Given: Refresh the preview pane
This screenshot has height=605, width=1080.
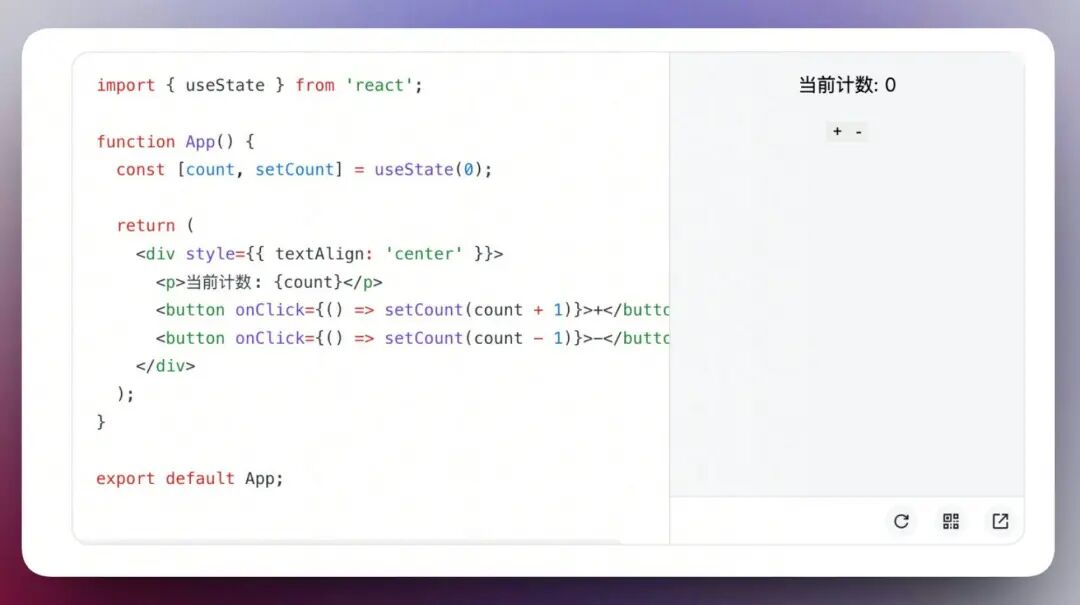Looking at the screenshot, I should pyautogui.click(x=901, y=521).
